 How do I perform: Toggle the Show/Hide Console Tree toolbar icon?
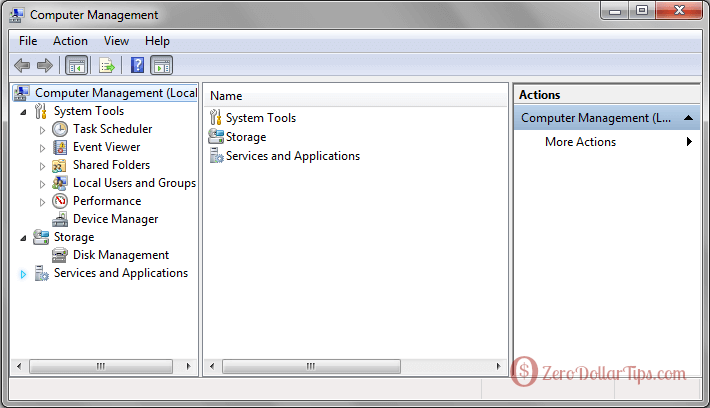[x=76, y=66]
